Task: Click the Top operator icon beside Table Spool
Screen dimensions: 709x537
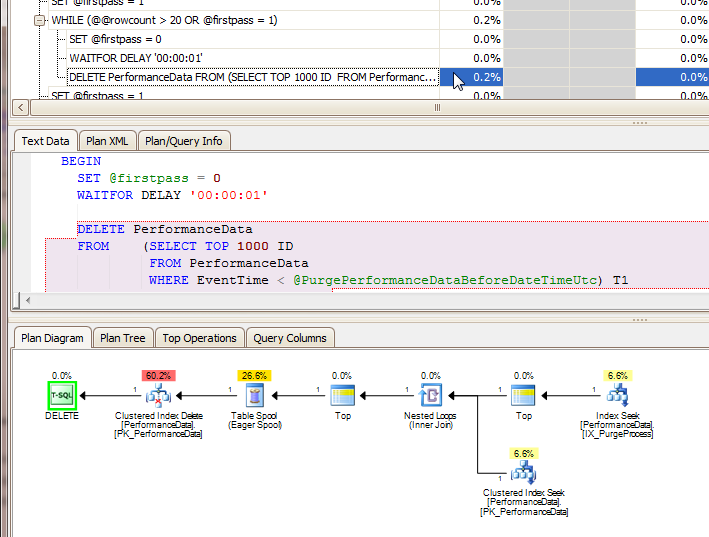Action: (342, 396)
